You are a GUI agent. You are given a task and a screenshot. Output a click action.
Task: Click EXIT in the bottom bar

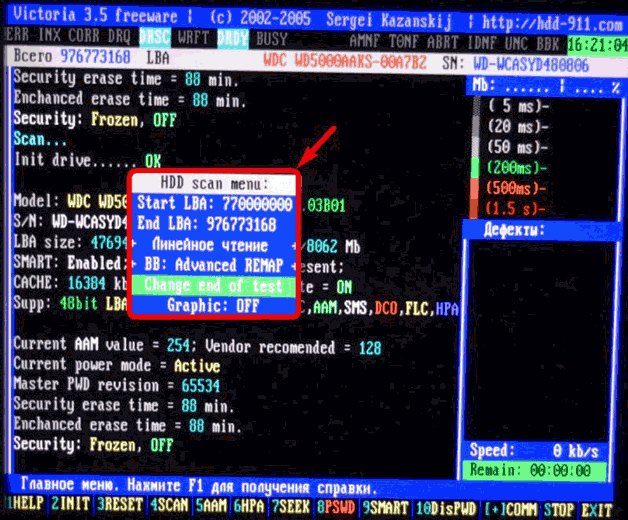597,510
